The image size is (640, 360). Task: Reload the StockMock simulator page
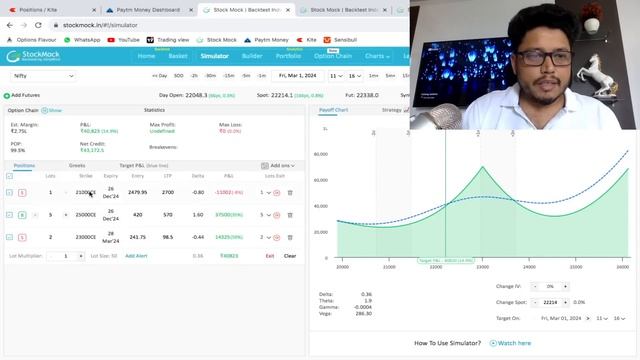coord(38,25)
